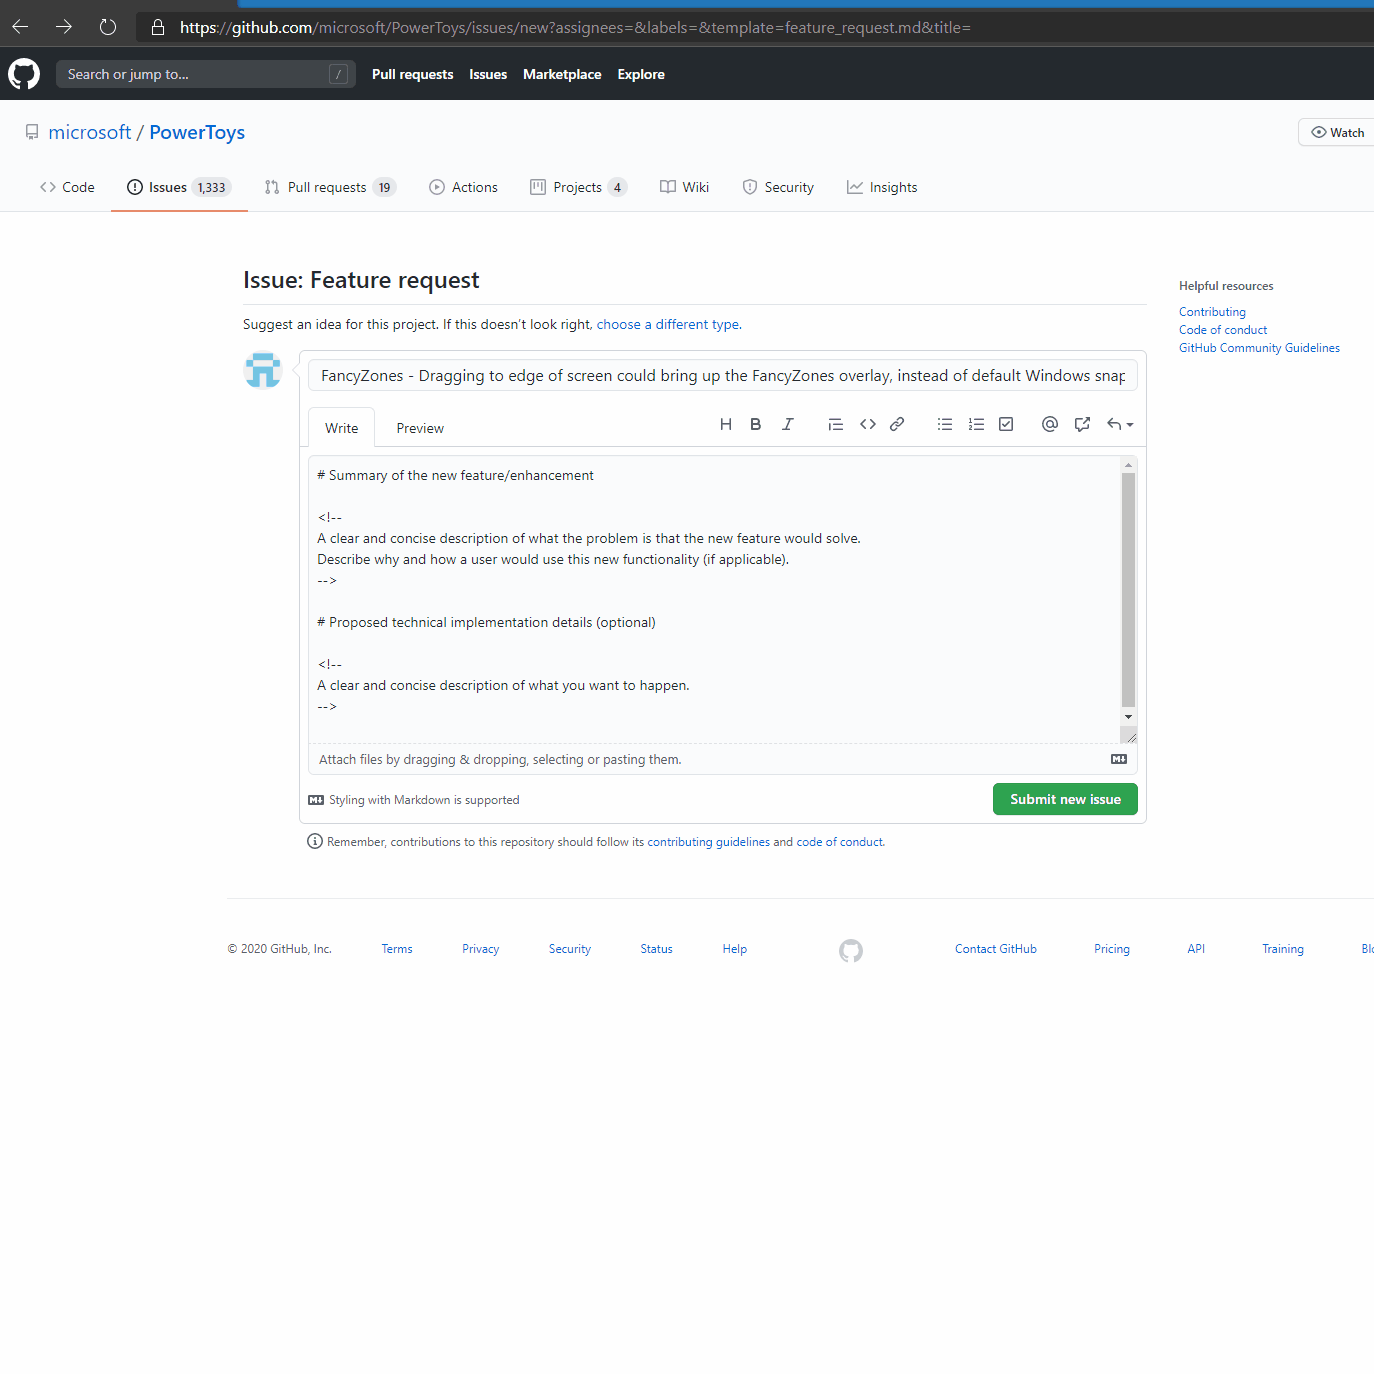Open the Projects tab
Image resolution: width=1374 pixels, height=1374 pixels.
point(578,187)
